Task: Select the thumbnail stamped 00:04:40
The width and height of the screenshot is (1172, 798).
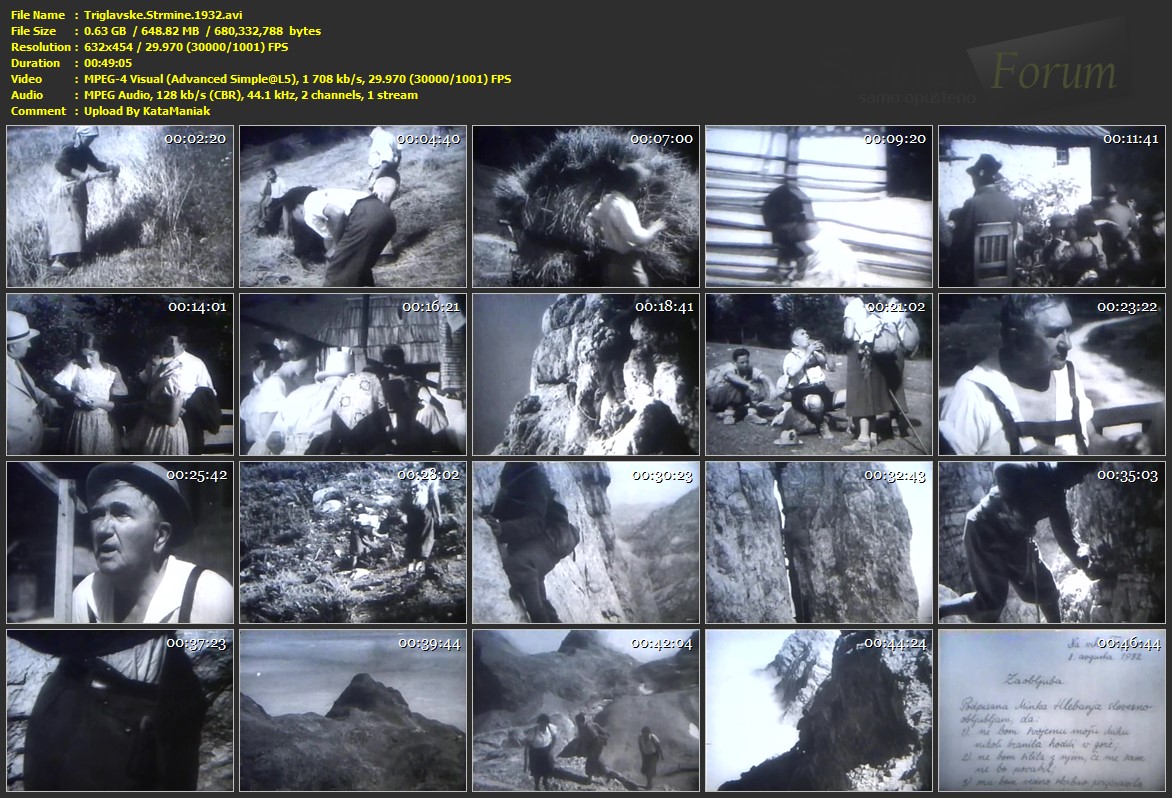Action: (353, 206)
